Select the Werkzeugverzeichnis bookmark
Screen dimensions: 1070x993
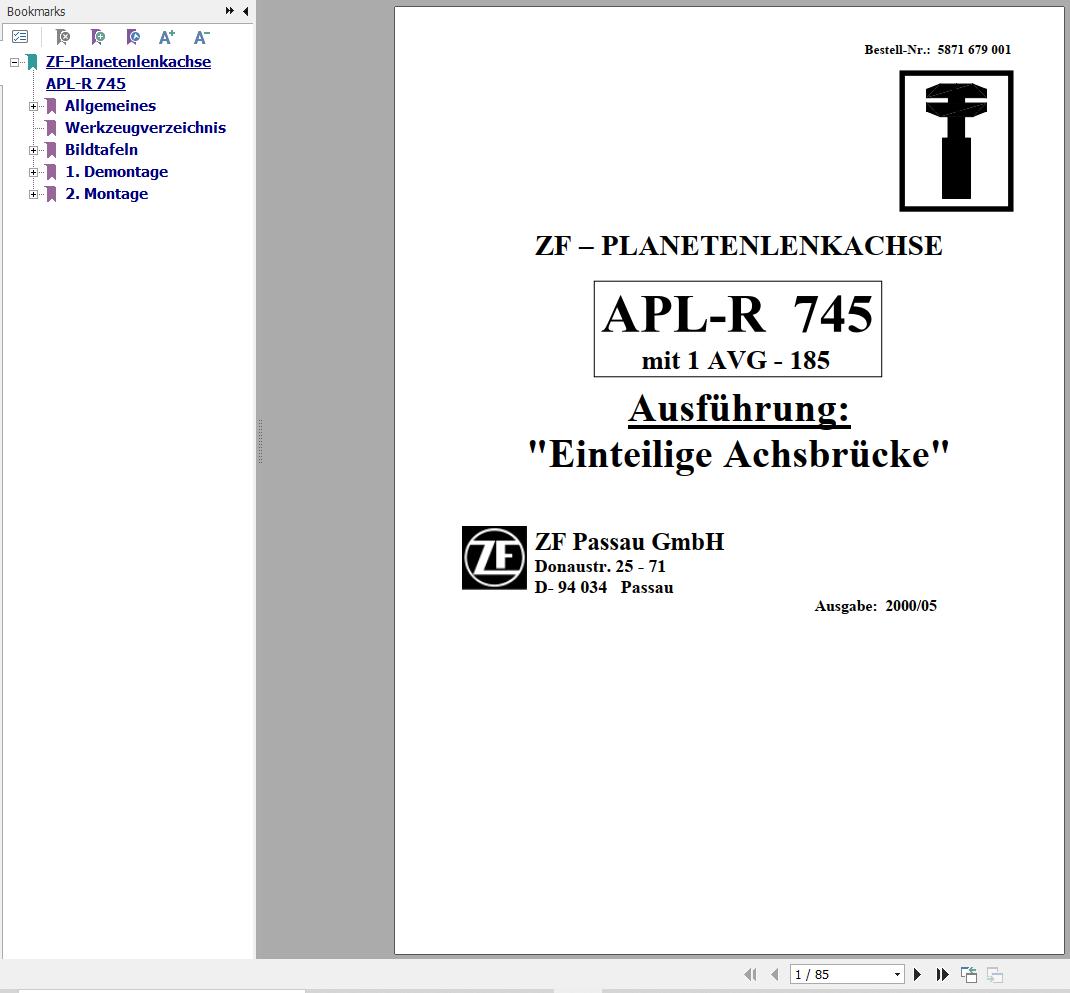click(x=145, y=128)
